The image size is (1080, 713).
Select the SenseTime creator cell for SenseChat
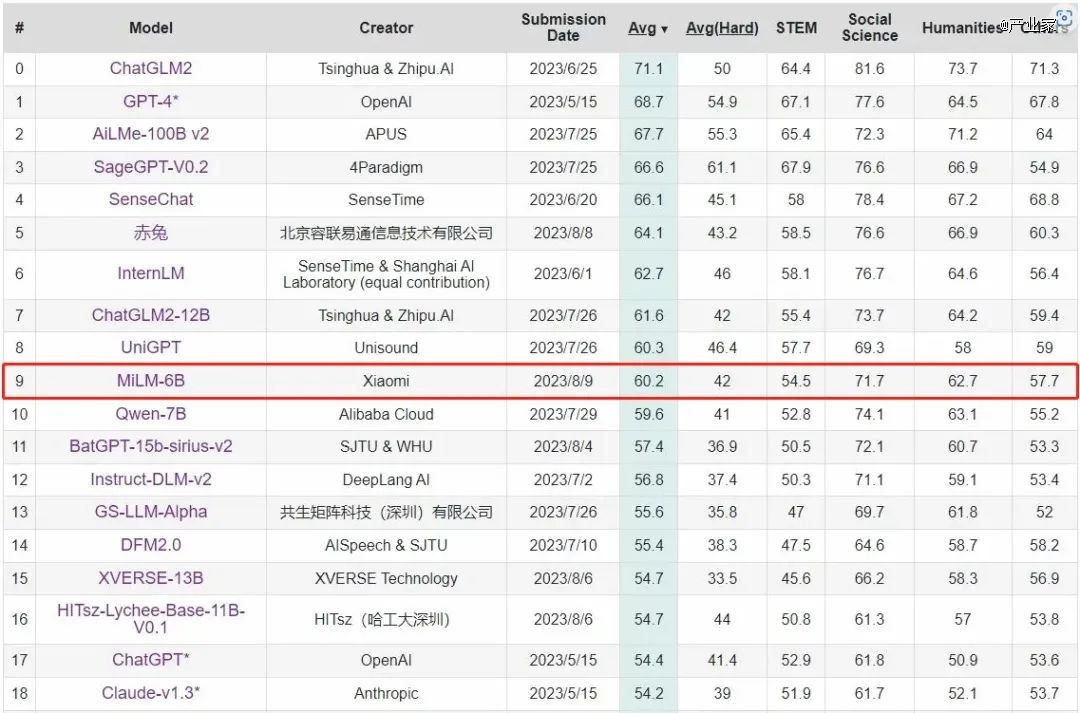386,200
